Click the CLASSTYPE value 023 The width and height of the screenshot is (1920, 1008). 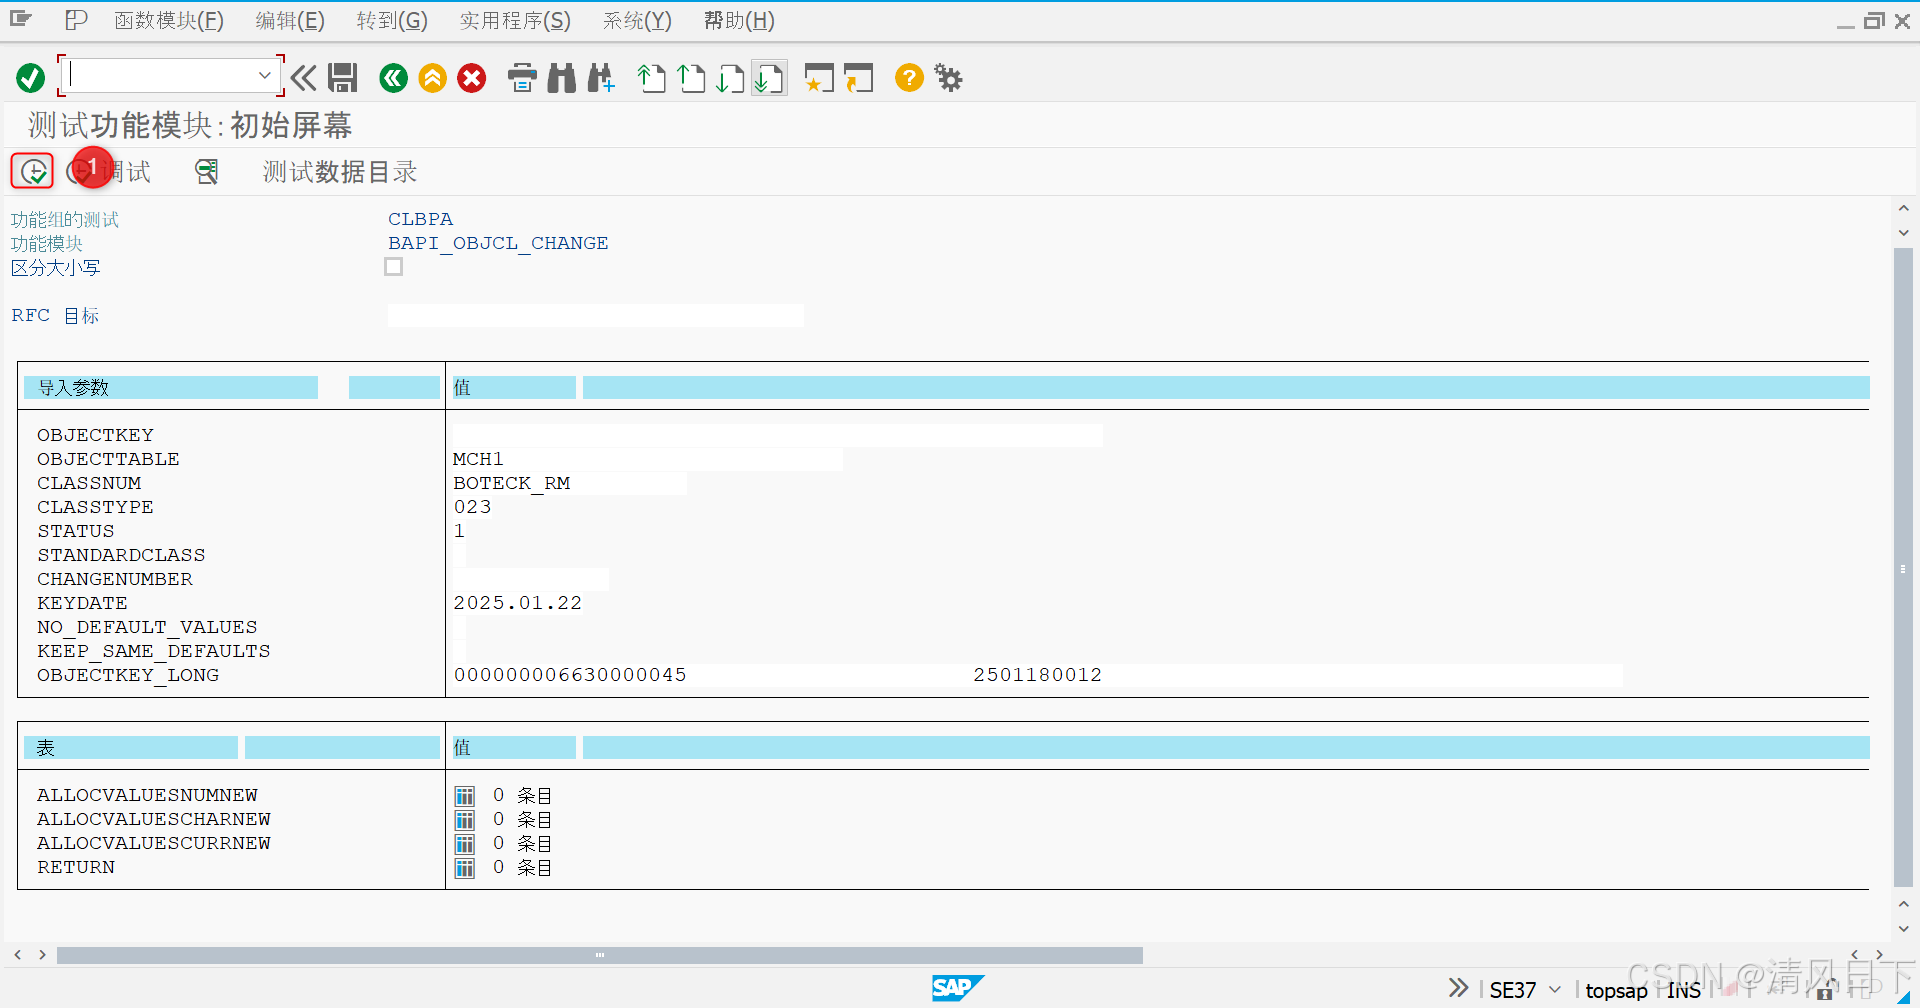tap(473, 508)
